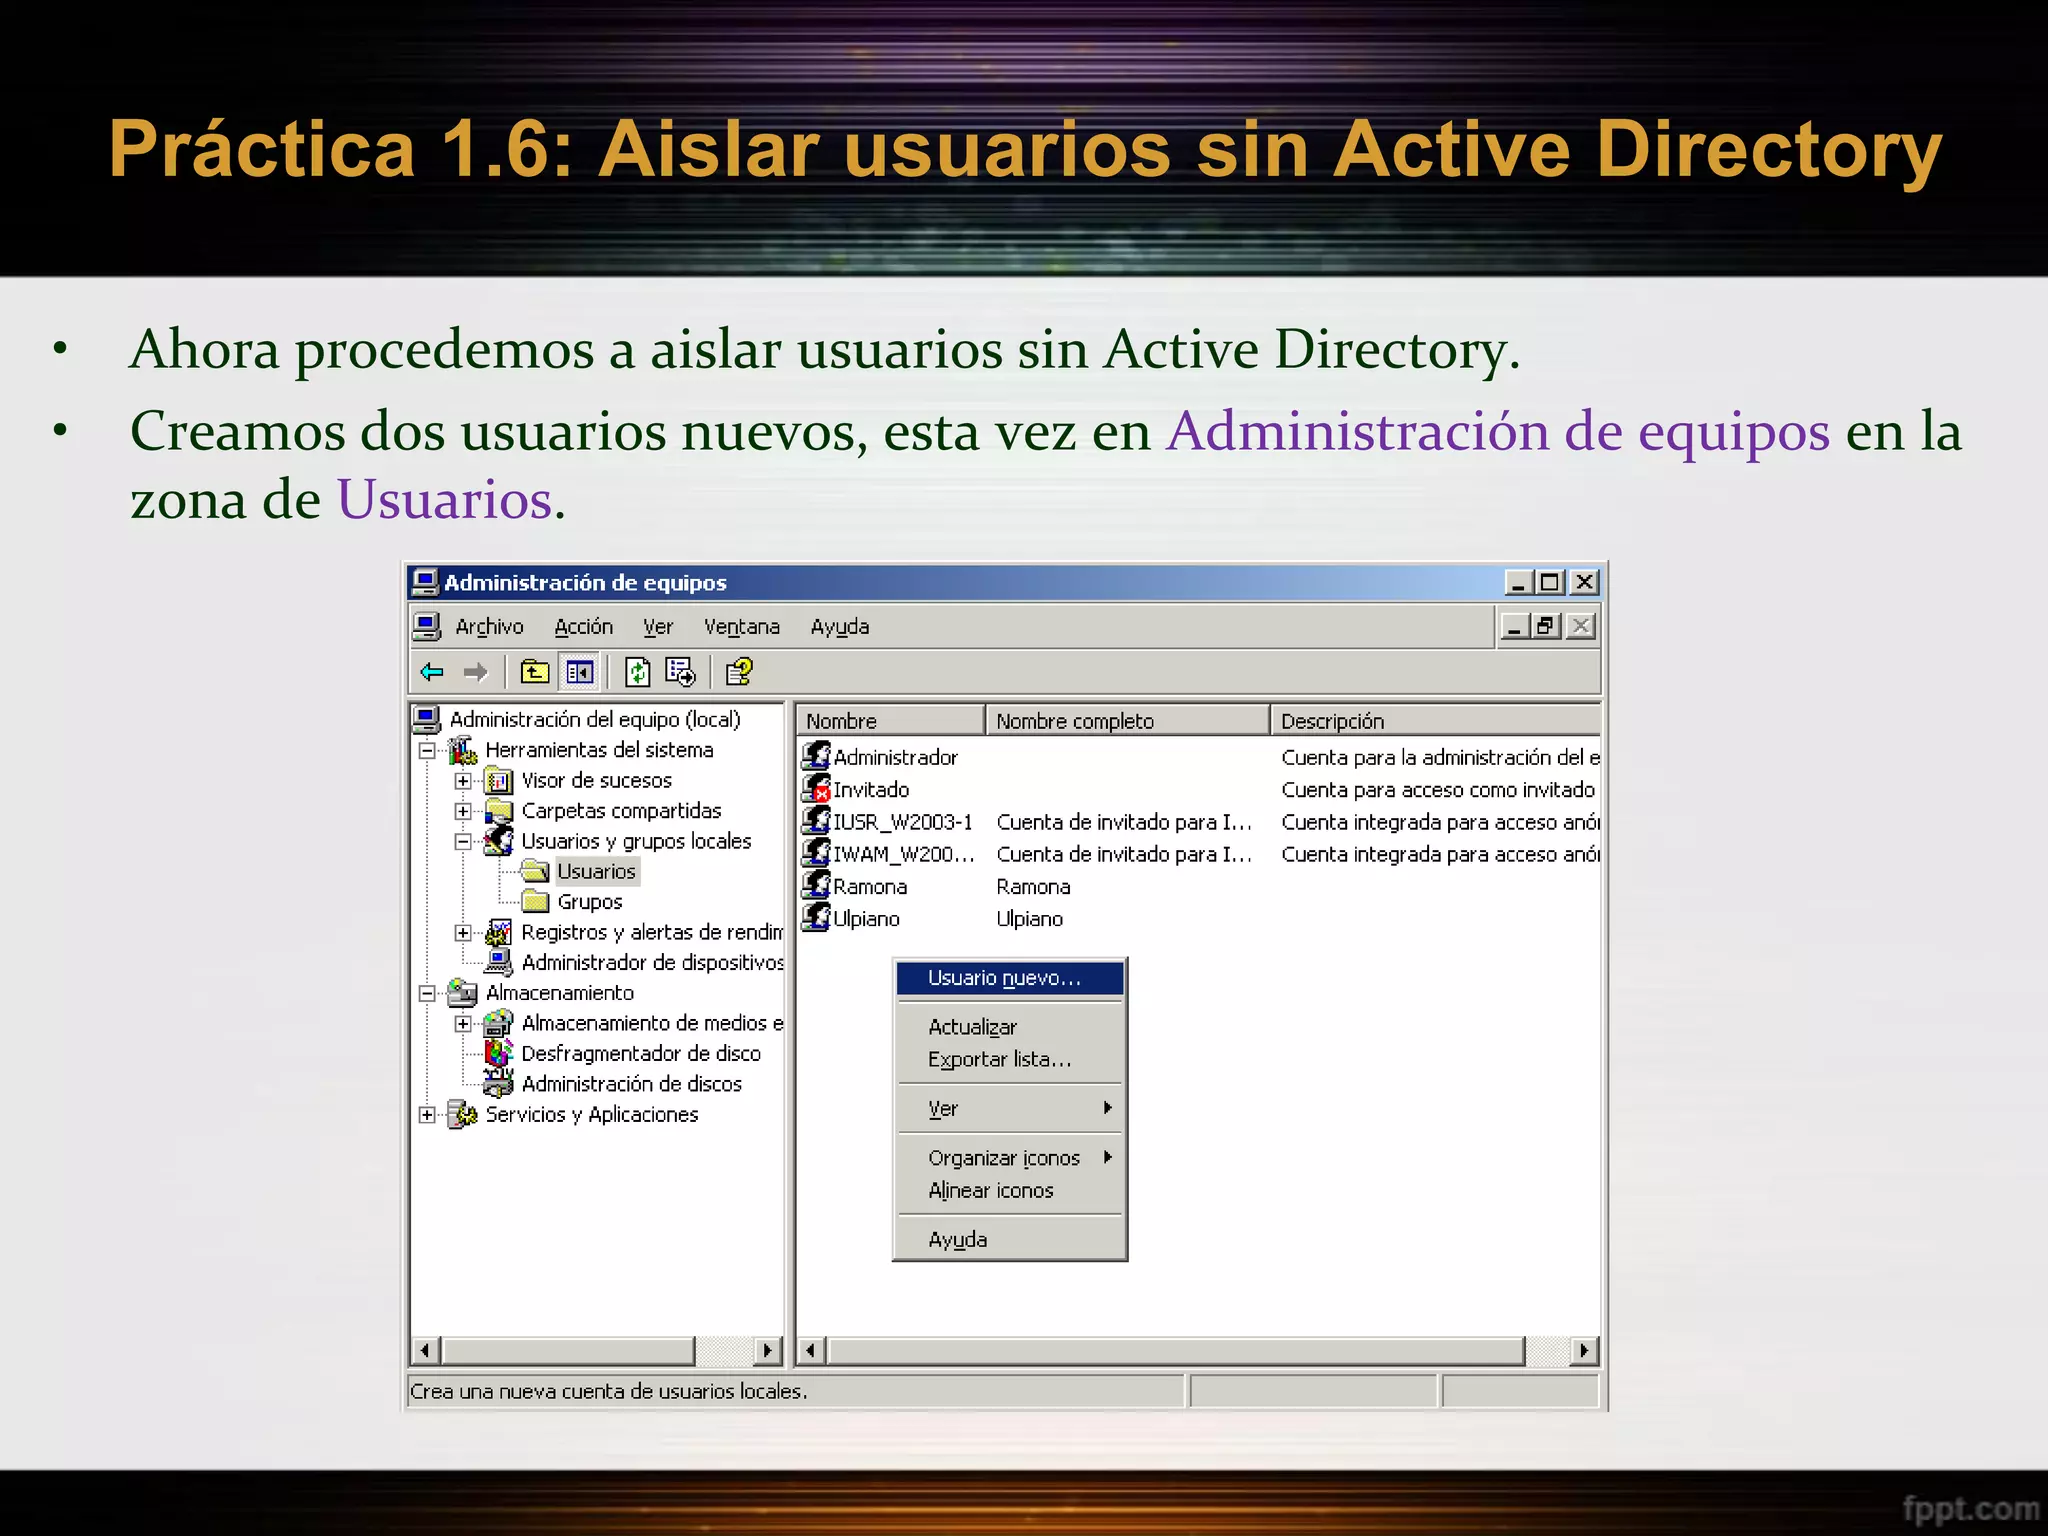Sort by the Nombre completo column header
This screenshot has height=1536, width=2048.
(1127, 720)
